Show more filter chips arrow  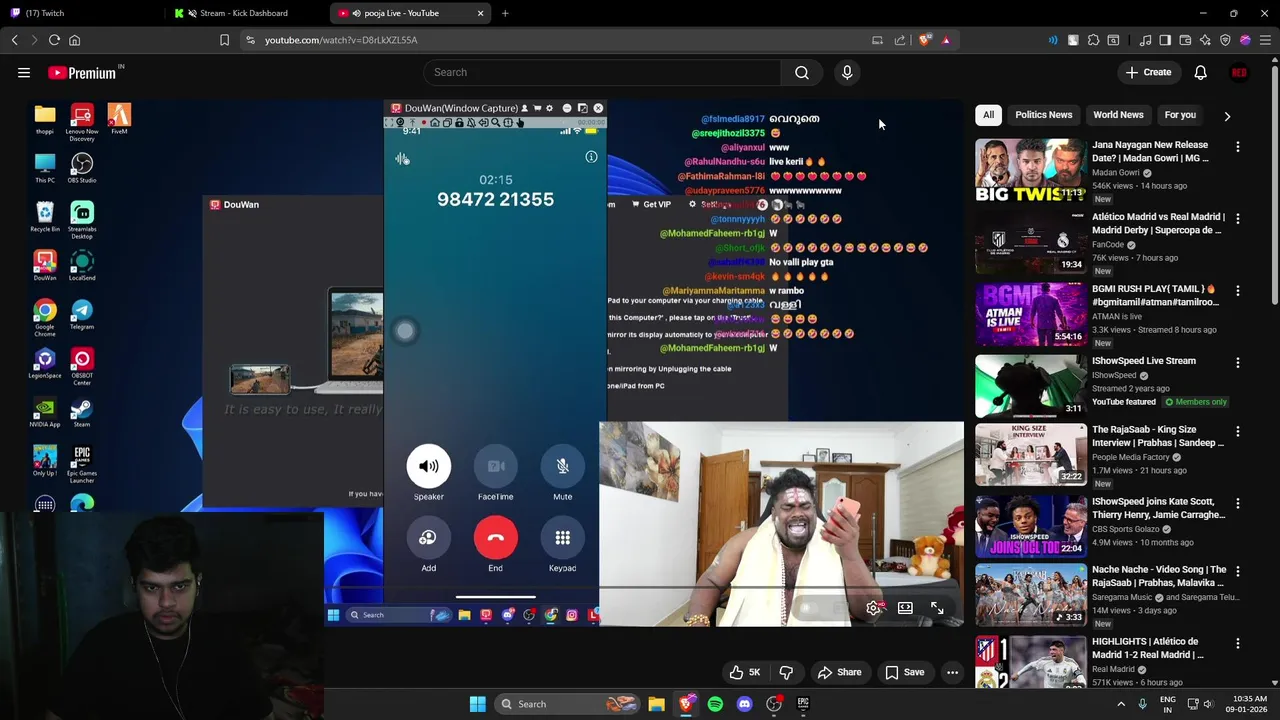tap(1227, 116)
